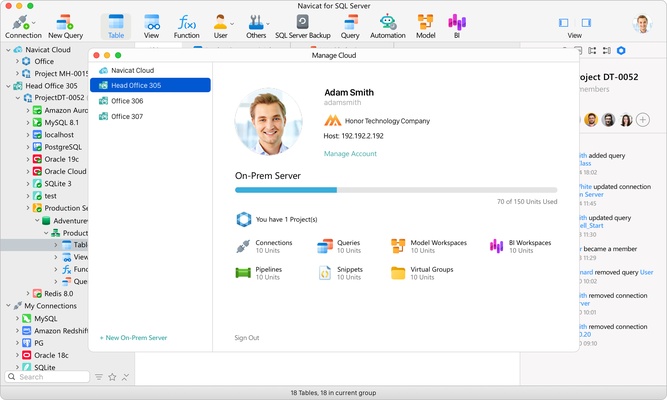Open dropdown arrow next to User
The width and height of the screenshot is (667, 400).
point(232,24)
